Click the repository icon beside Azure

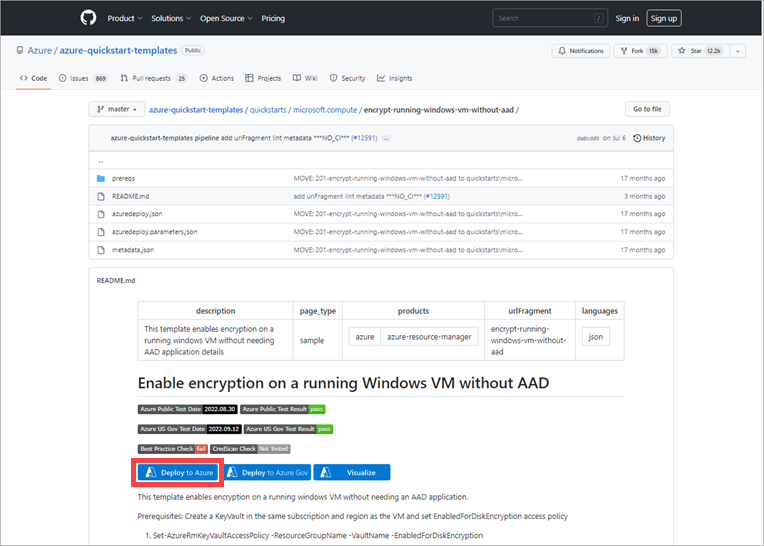[19, 50]
